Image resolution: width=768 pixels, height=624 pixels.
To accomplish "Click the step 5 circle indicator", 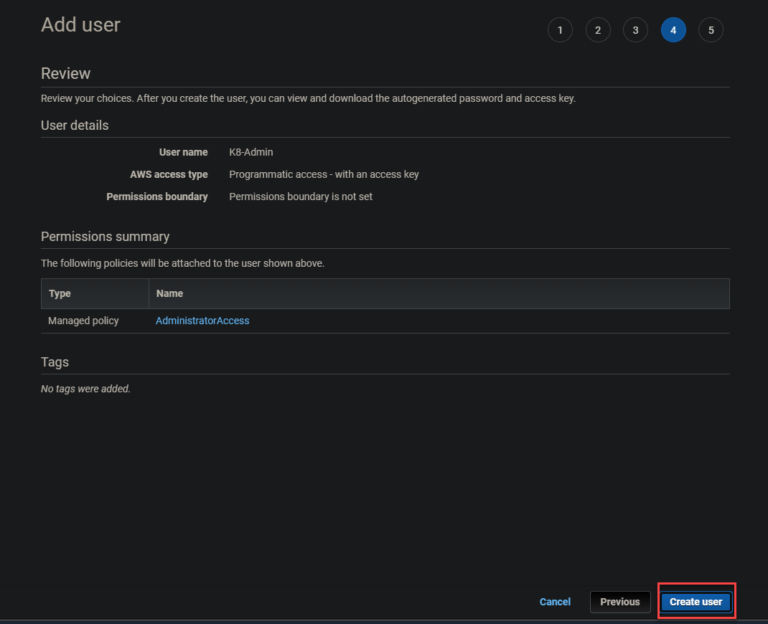I will (x=711, y=30).
